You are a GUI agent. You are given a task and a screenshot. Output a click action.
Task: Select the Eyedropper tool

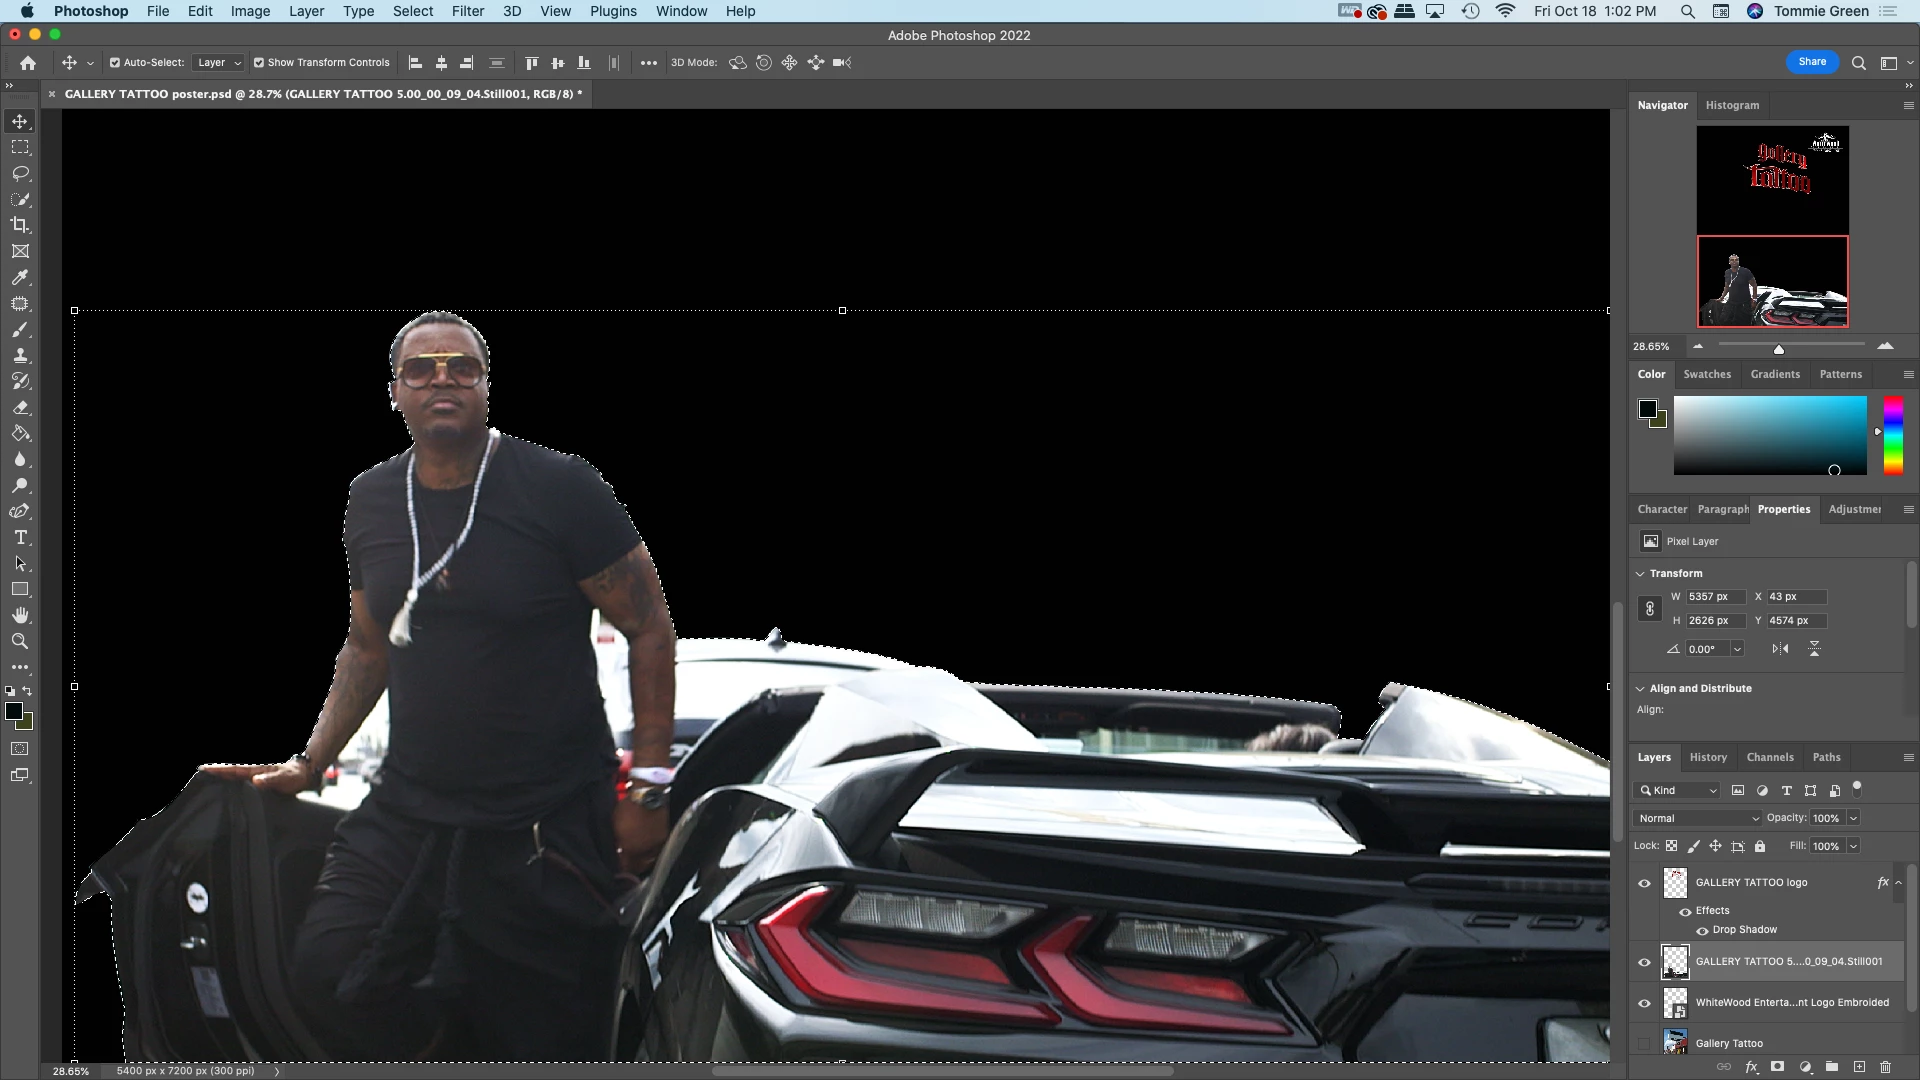click(20, 277)
